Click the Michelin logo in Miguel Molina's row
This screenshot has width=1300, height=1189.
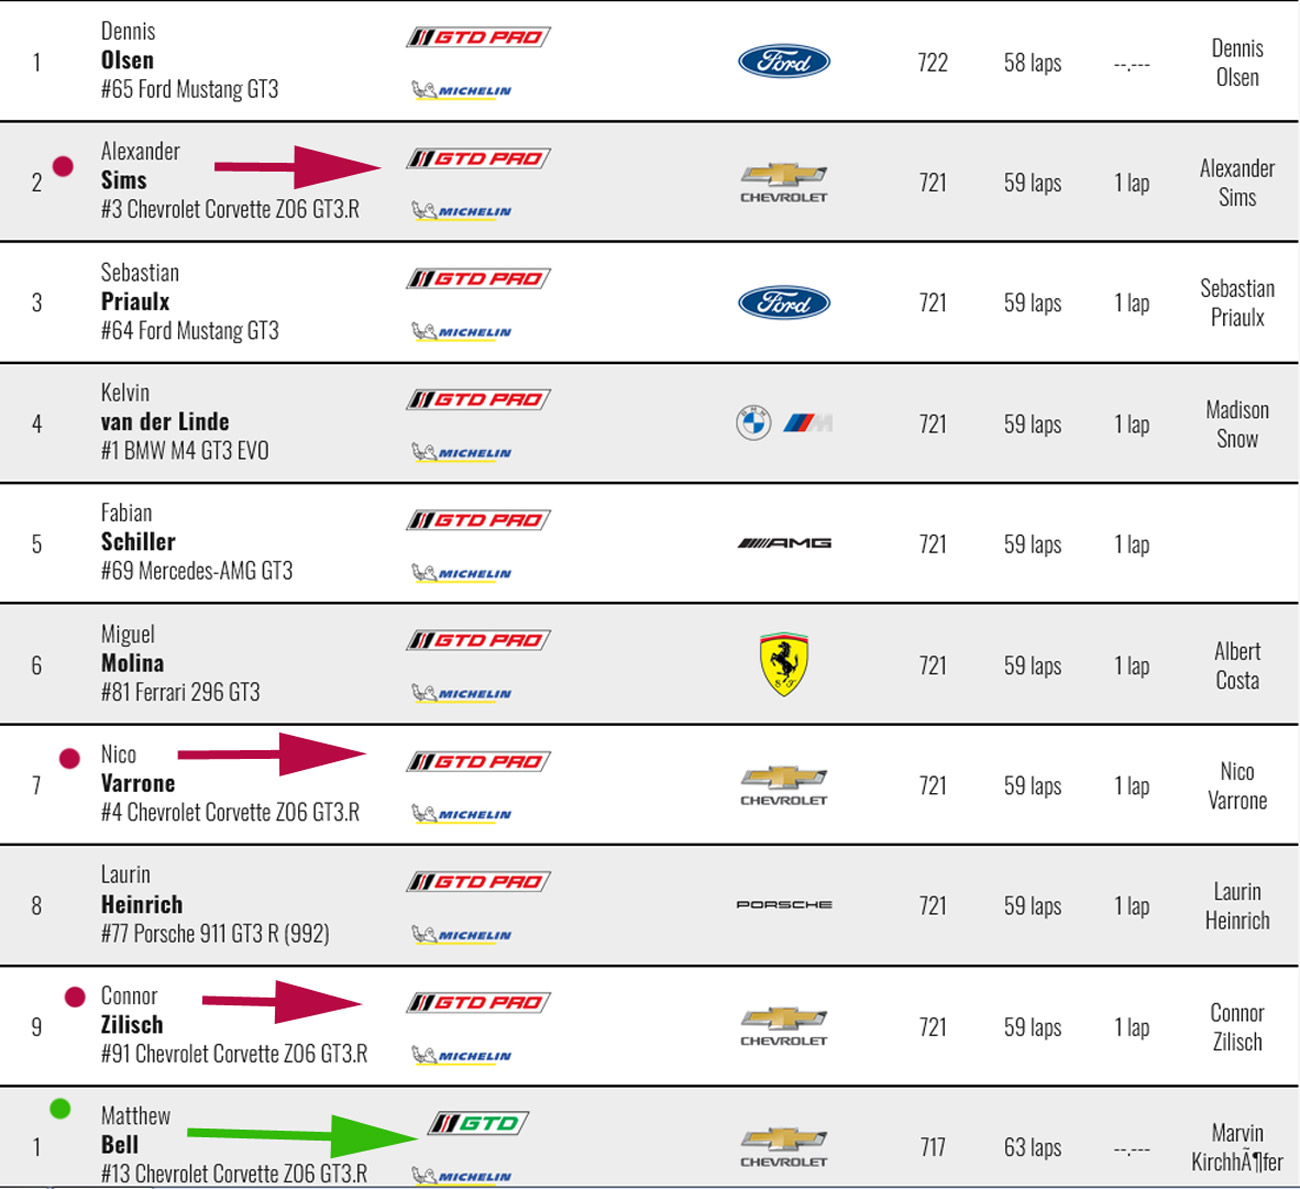[462, 693]
